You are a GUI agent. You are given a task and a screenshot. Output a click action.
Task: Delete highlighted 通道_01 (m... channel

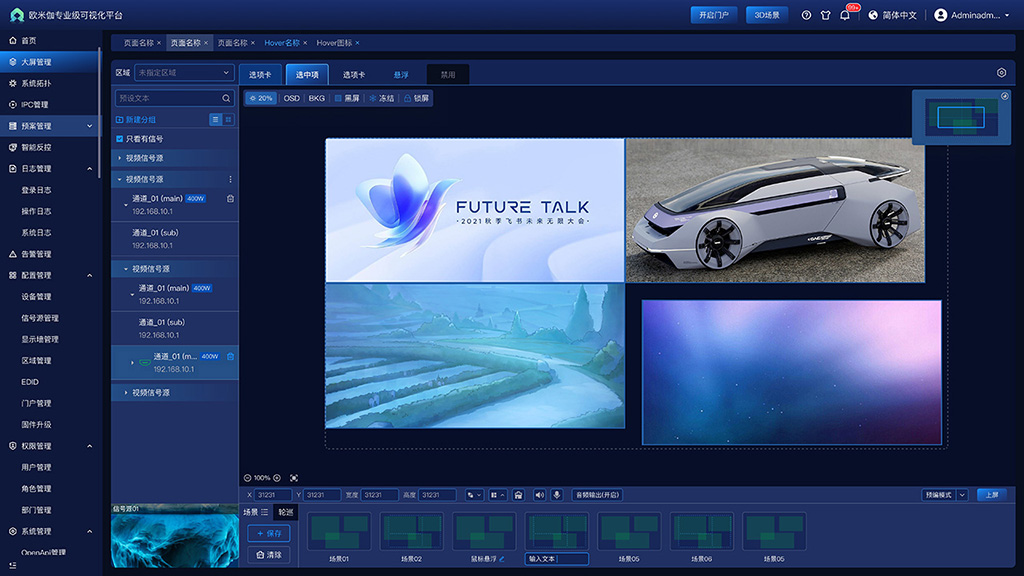tap(230, 357)
